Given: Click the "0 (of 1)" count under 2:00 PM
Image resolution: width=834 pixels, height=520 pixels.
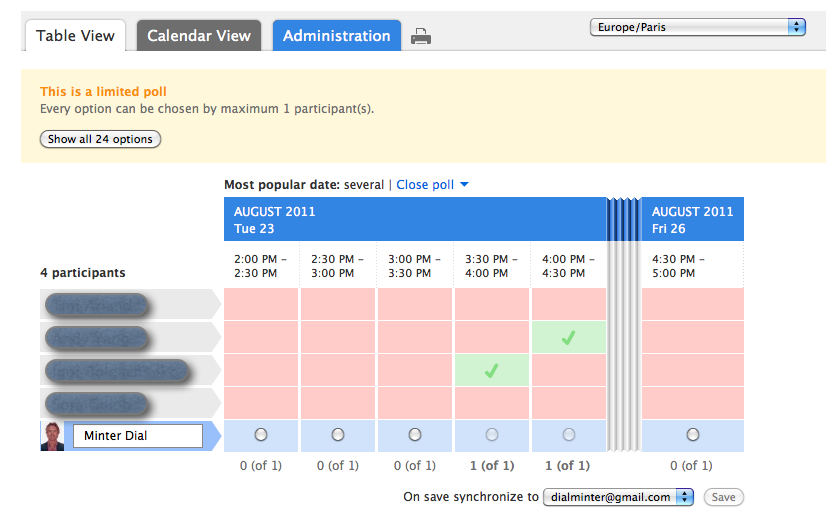Looking at the screenshot, I should point(261,466).
